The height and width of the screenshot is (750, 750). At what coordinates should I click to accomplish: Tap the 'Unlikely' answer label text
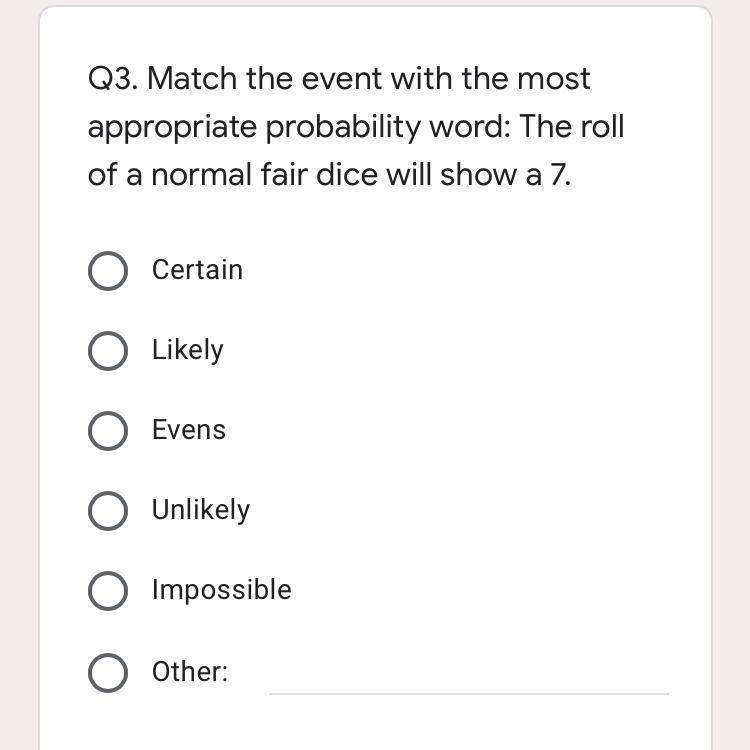(x=201, y=510)
